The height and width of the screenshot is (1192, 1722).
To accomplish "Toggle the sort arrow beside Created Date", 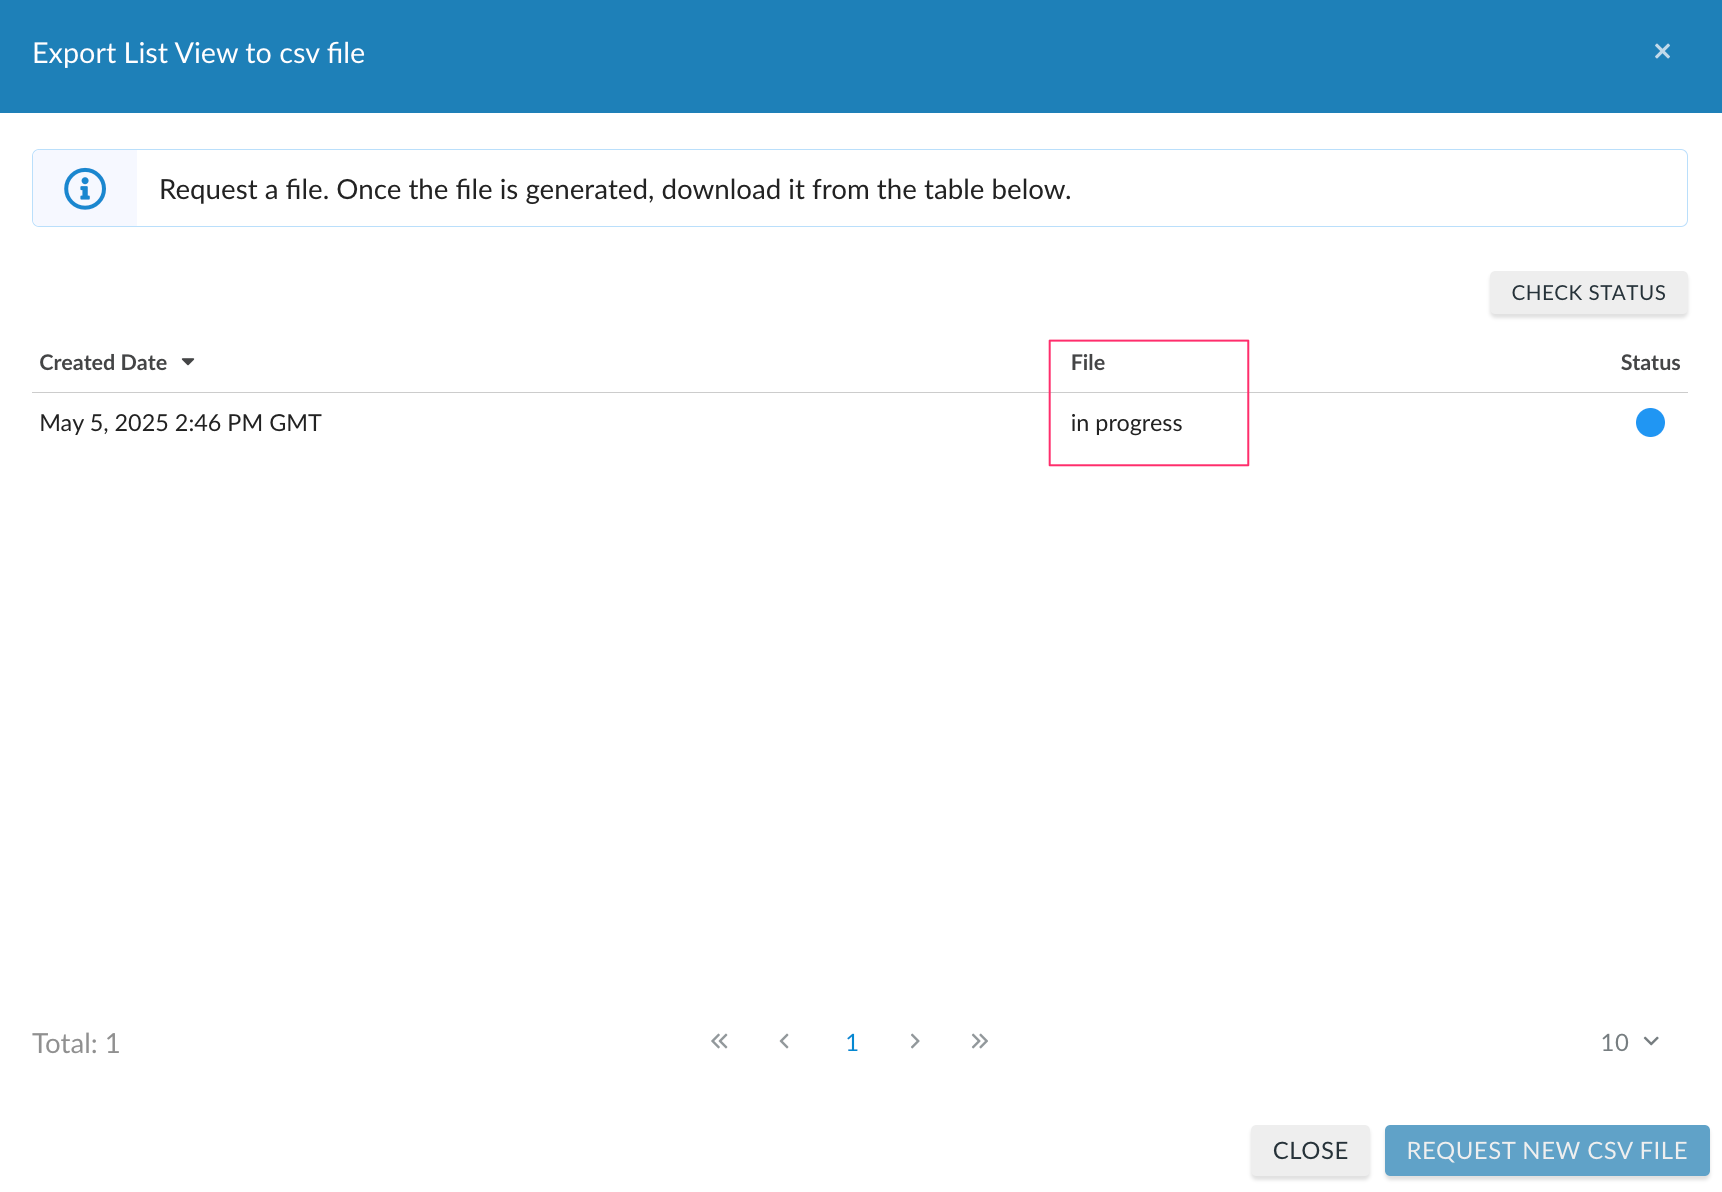I will [x=188, y=362].
